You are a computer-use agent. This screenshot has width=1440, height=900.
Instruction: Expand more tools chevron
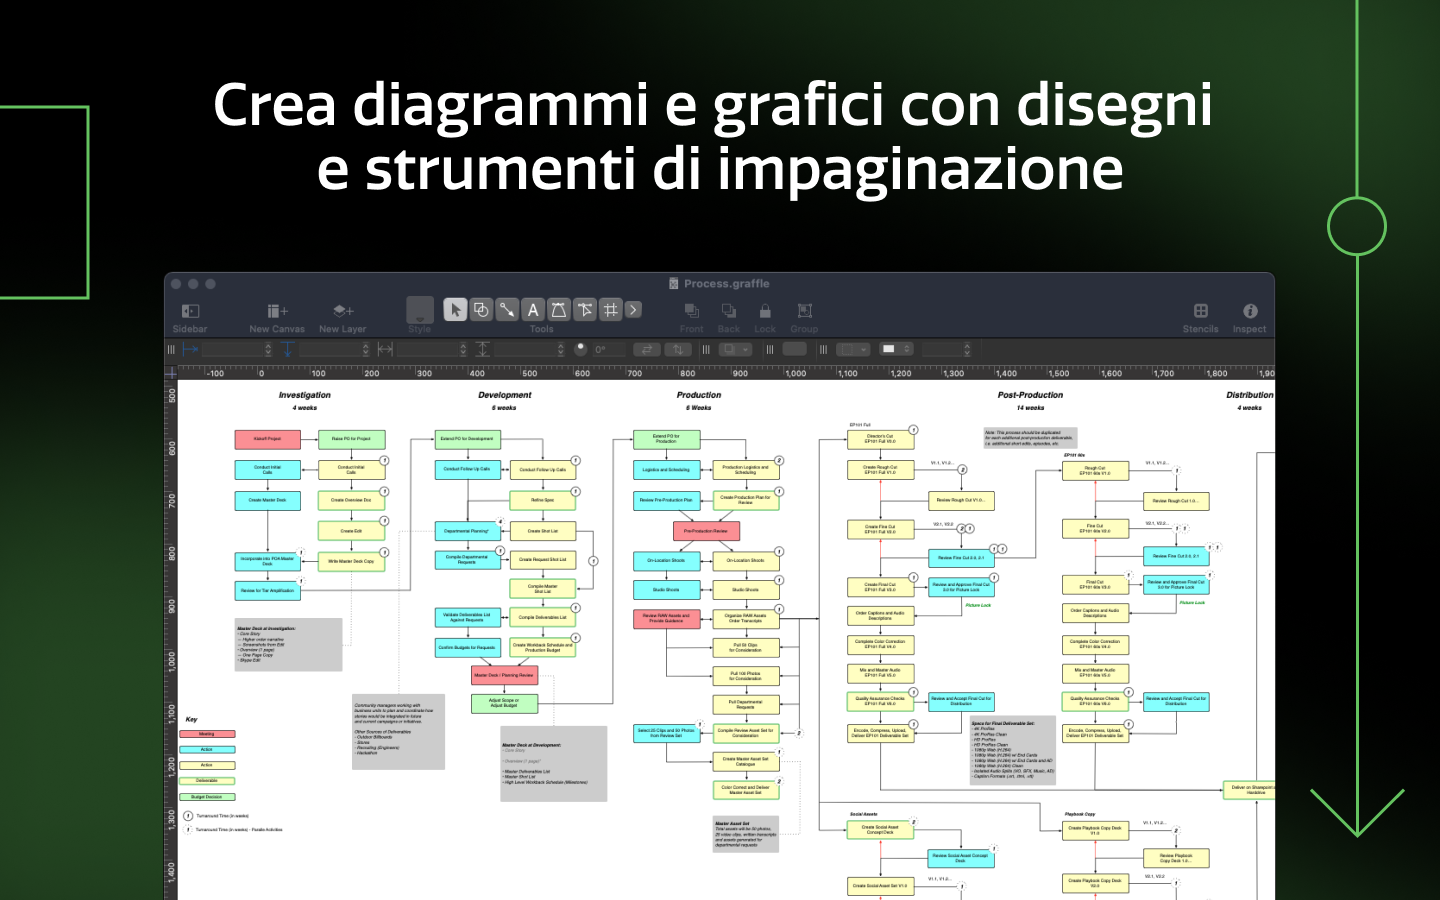tap(634, 310)
